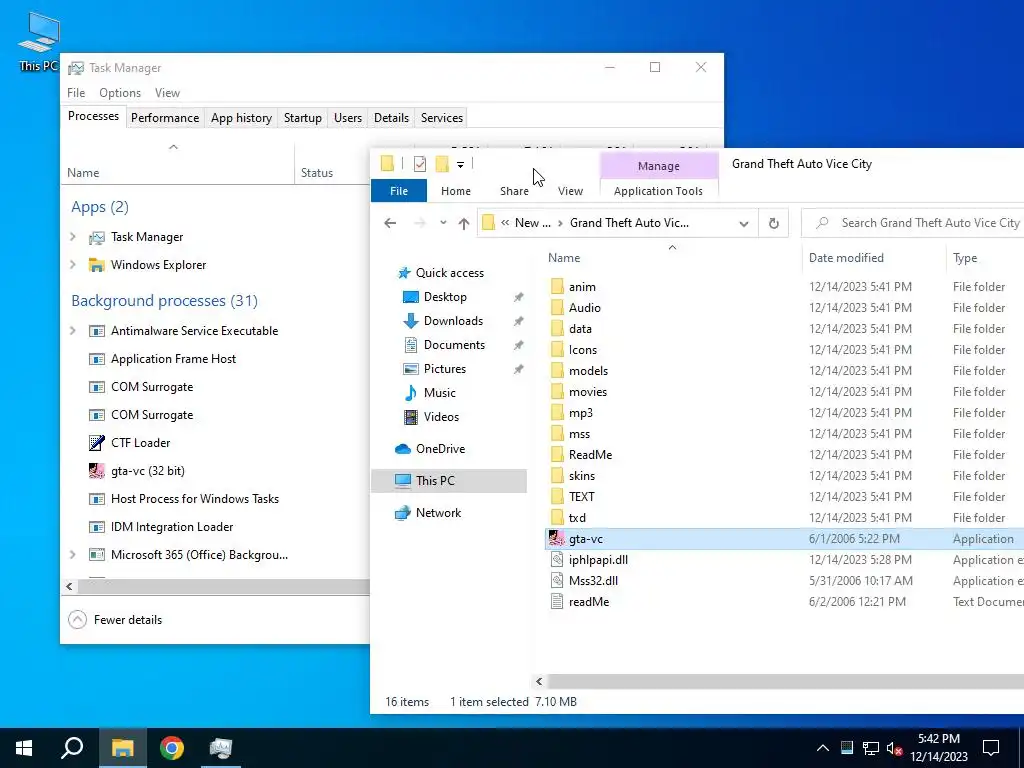Click Explorer horizontal scrollbar left arrow
The width and height of the screenshot is (1024, 768).
(x=539, y=682)
